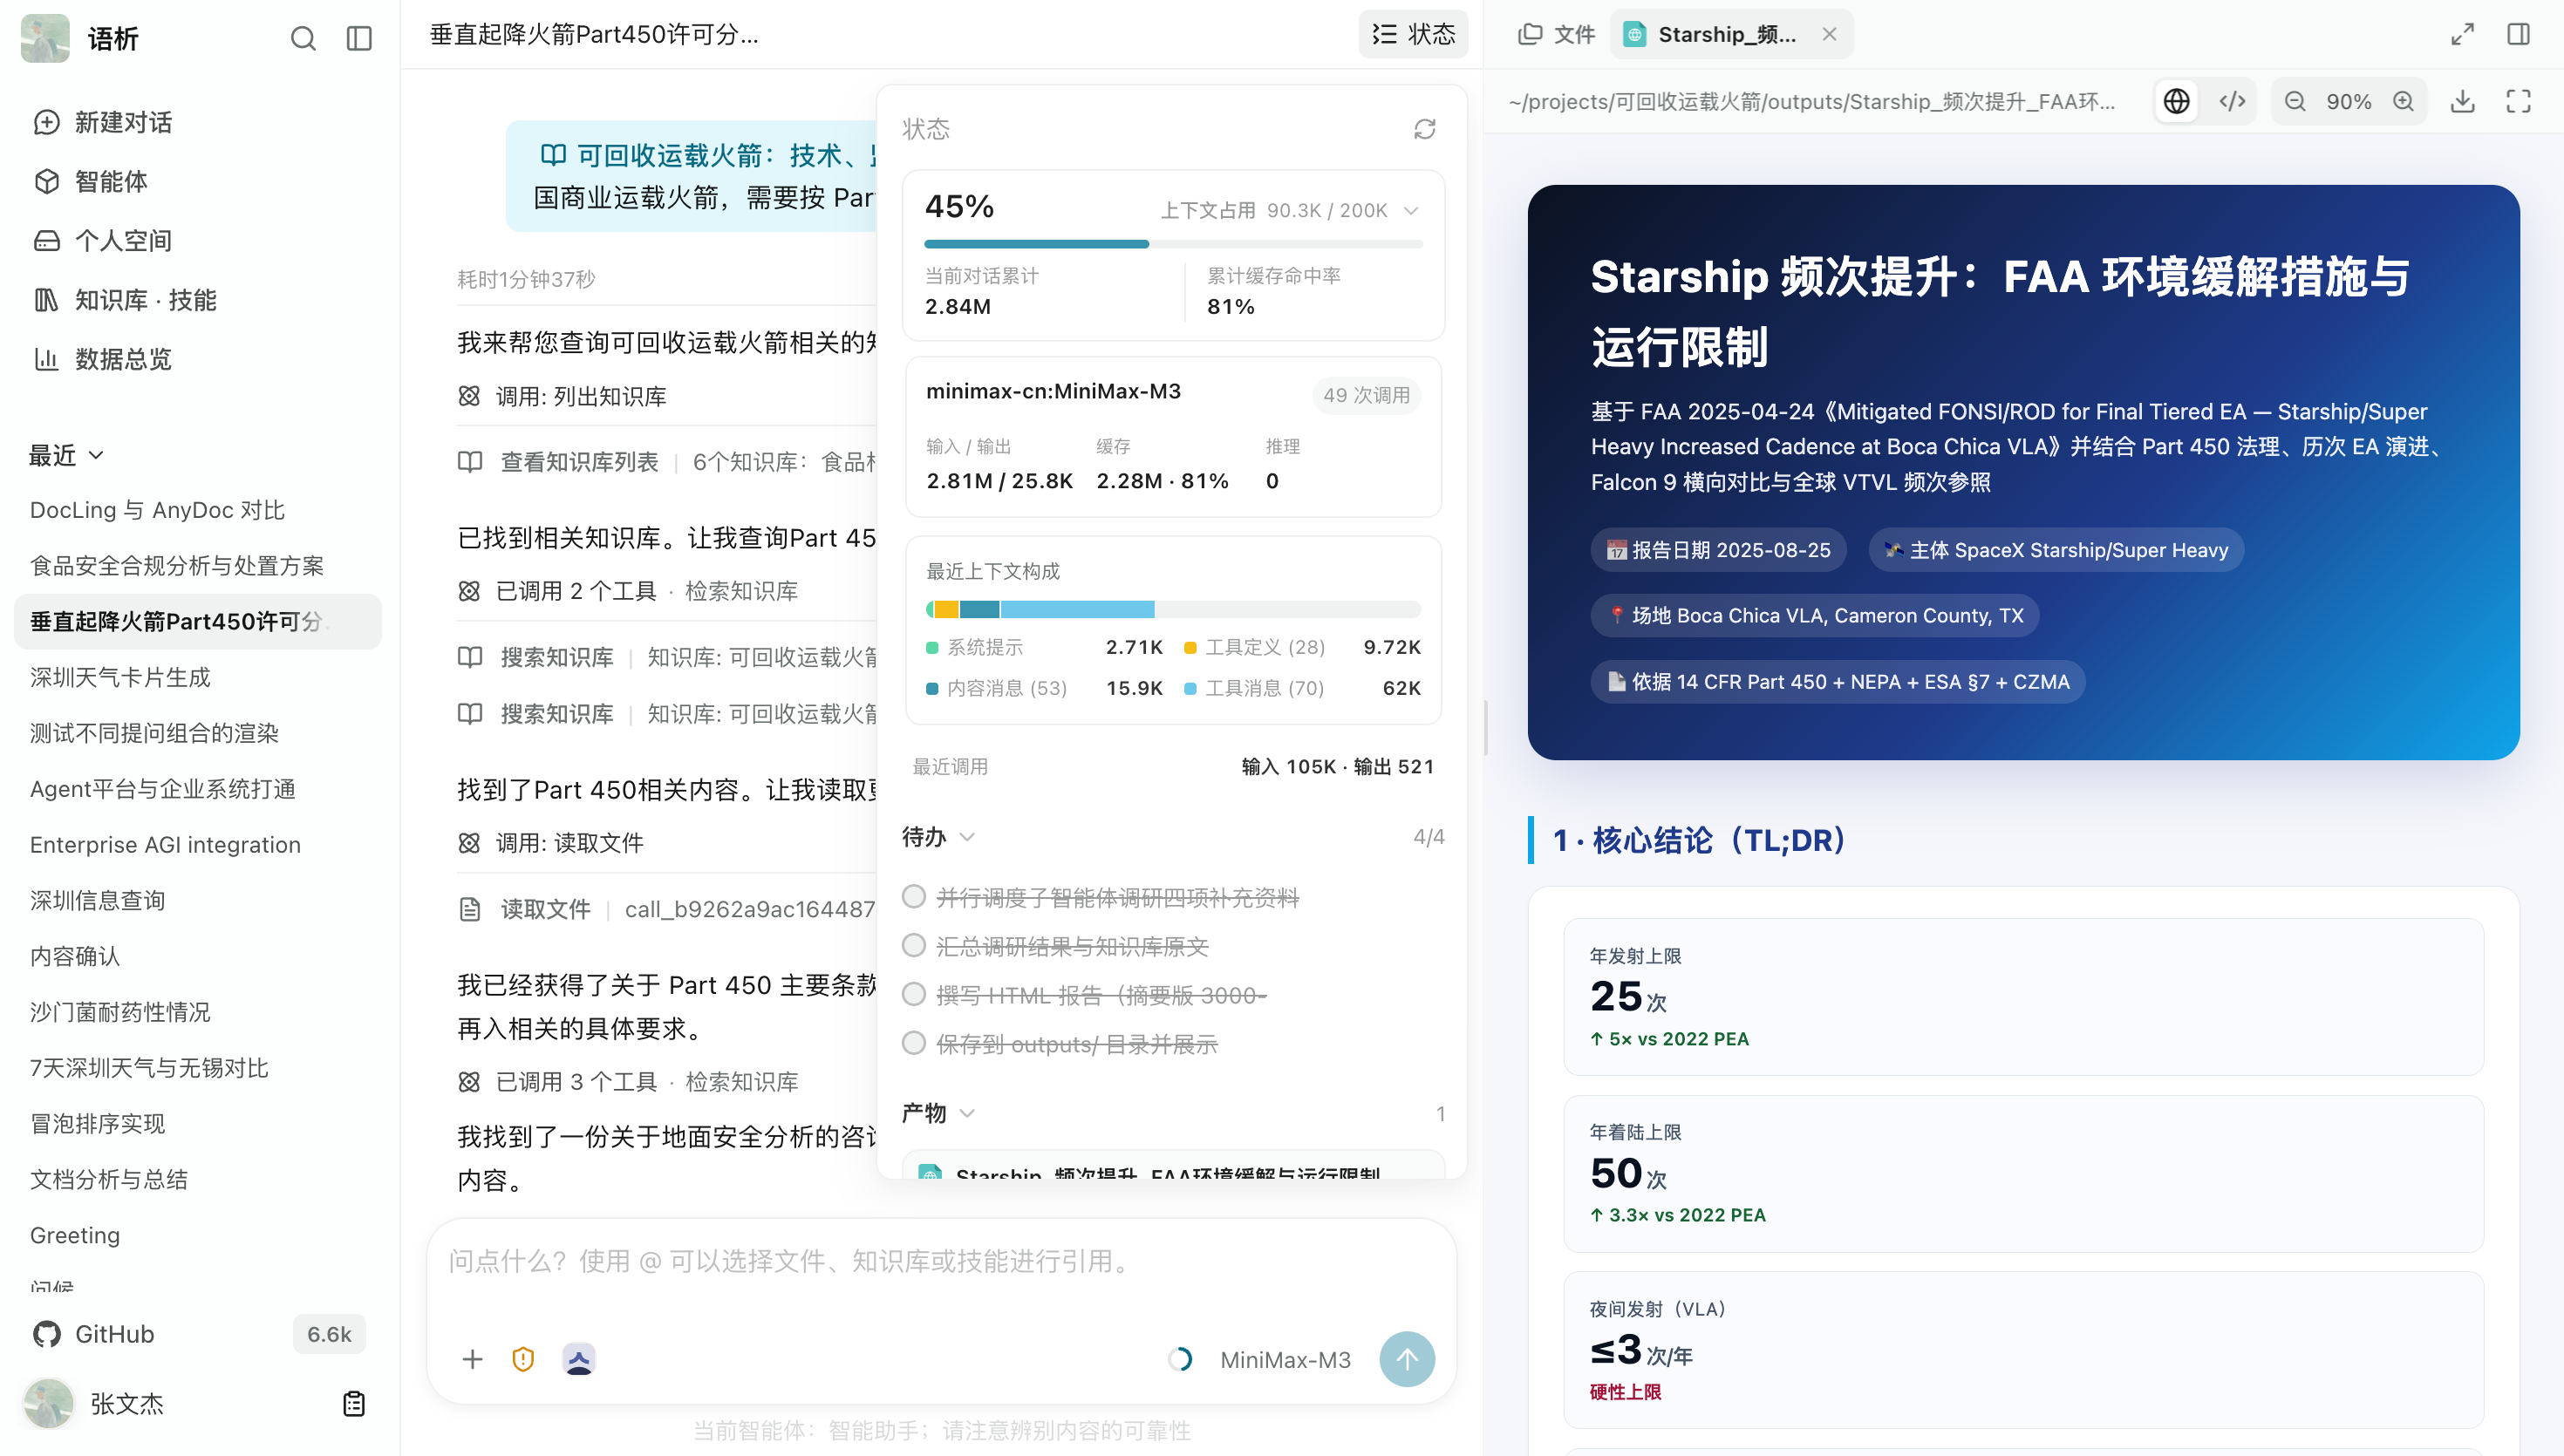Expand 调用: 读取文件 tool call
Screen dimensions: 2564x1456
pos(550,843)
